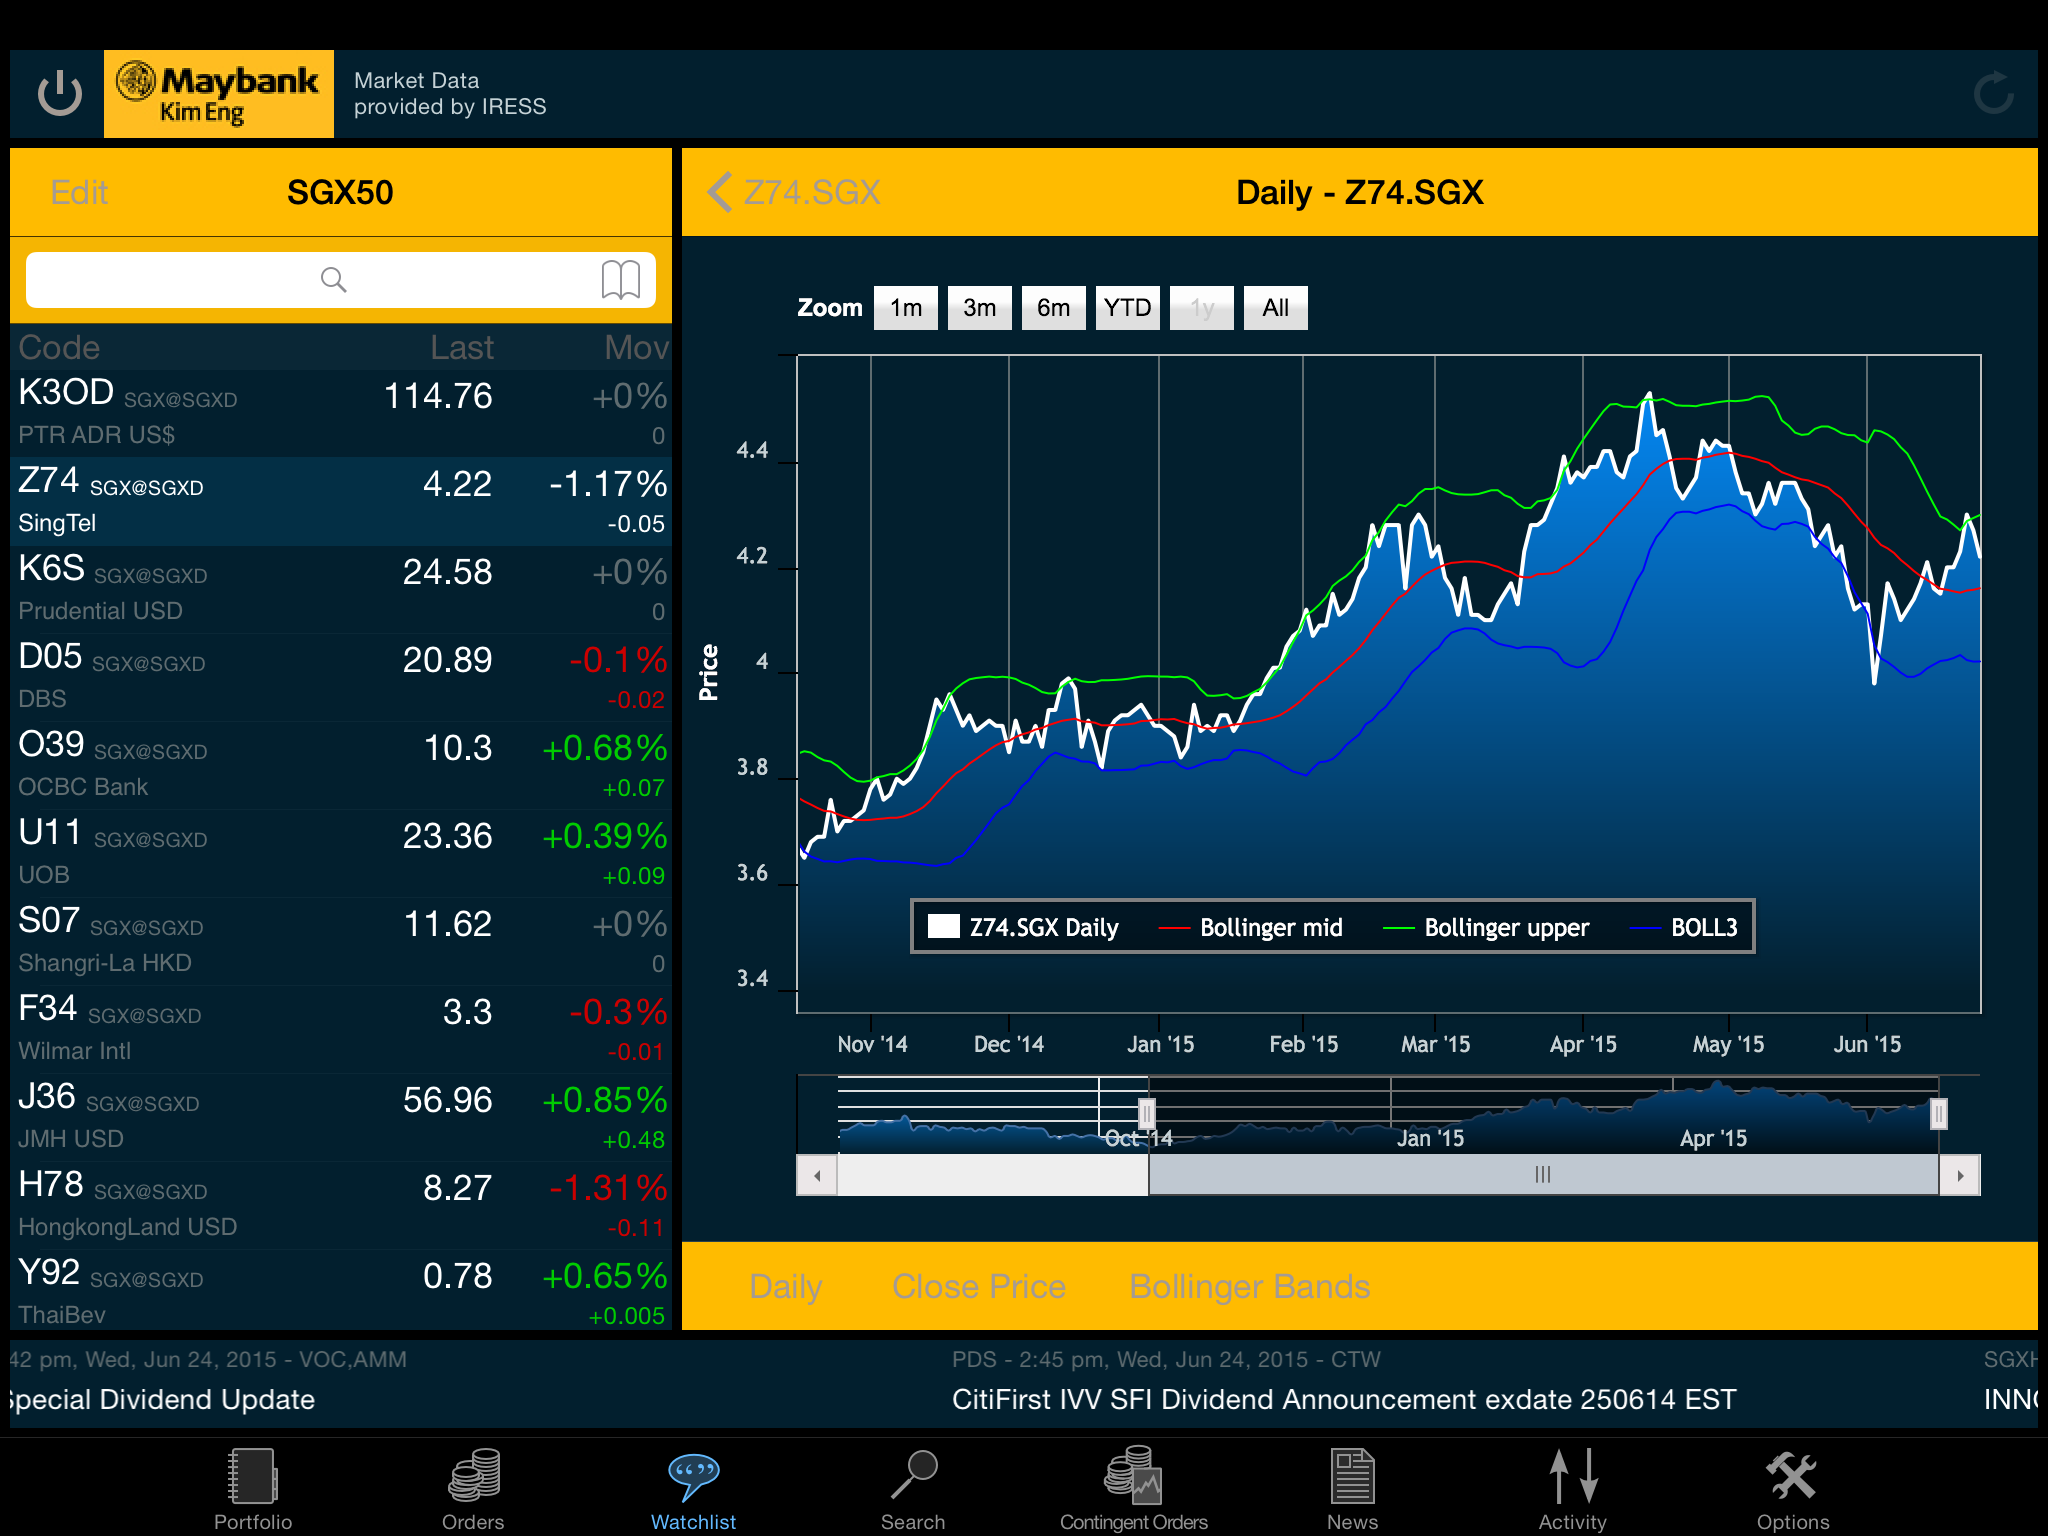Select the Z74 SingTel row
The height and width of the screenshot is (1536, 2048).
click(341, 502)
